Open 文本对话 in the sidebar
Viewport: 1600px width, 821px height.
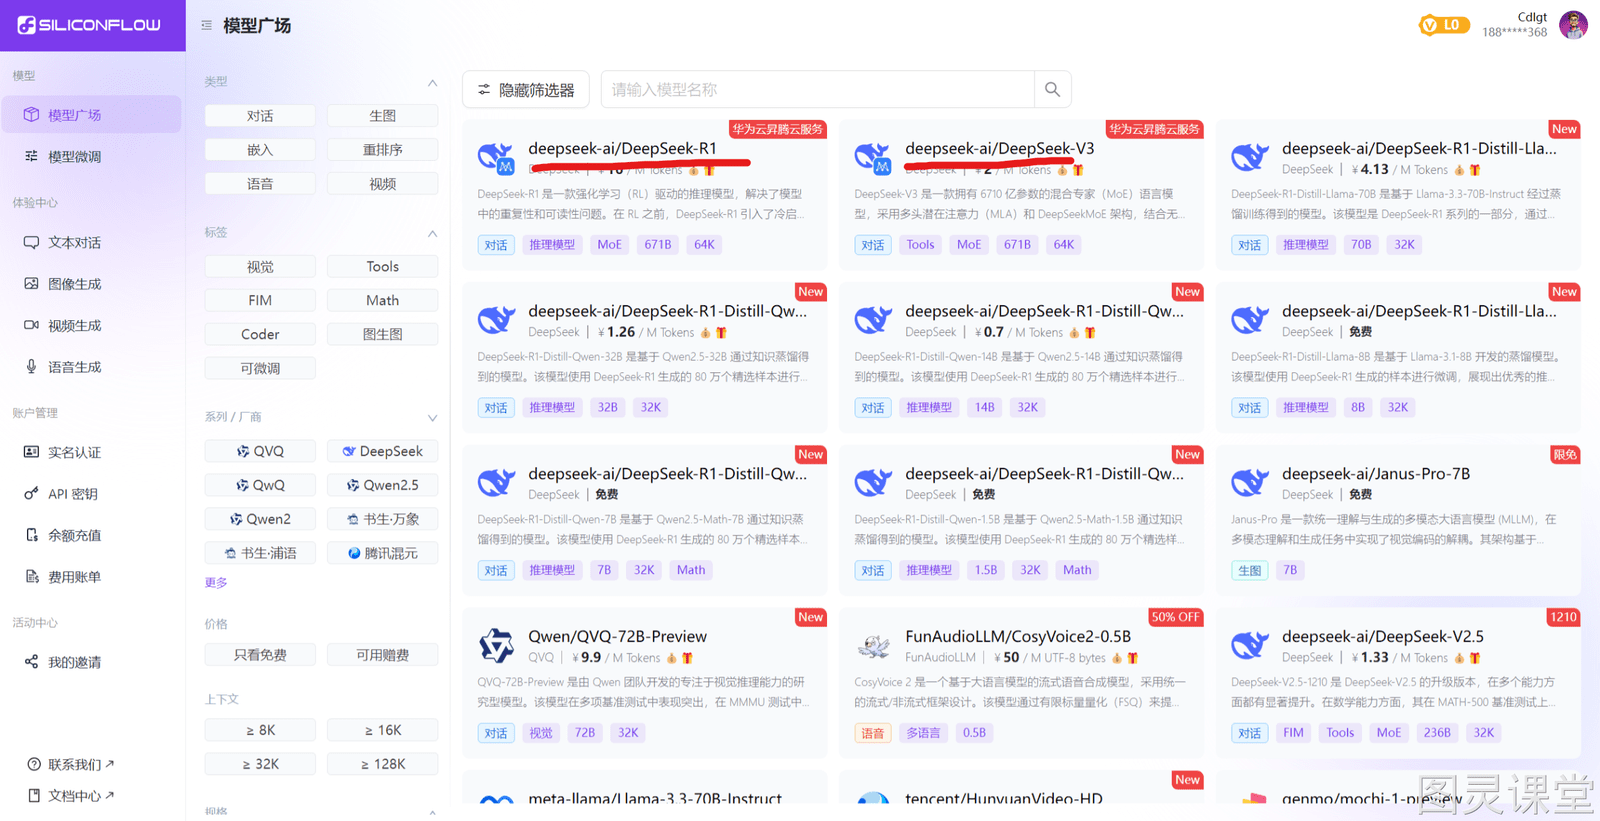pyautogui.click(x=91, y=242)
